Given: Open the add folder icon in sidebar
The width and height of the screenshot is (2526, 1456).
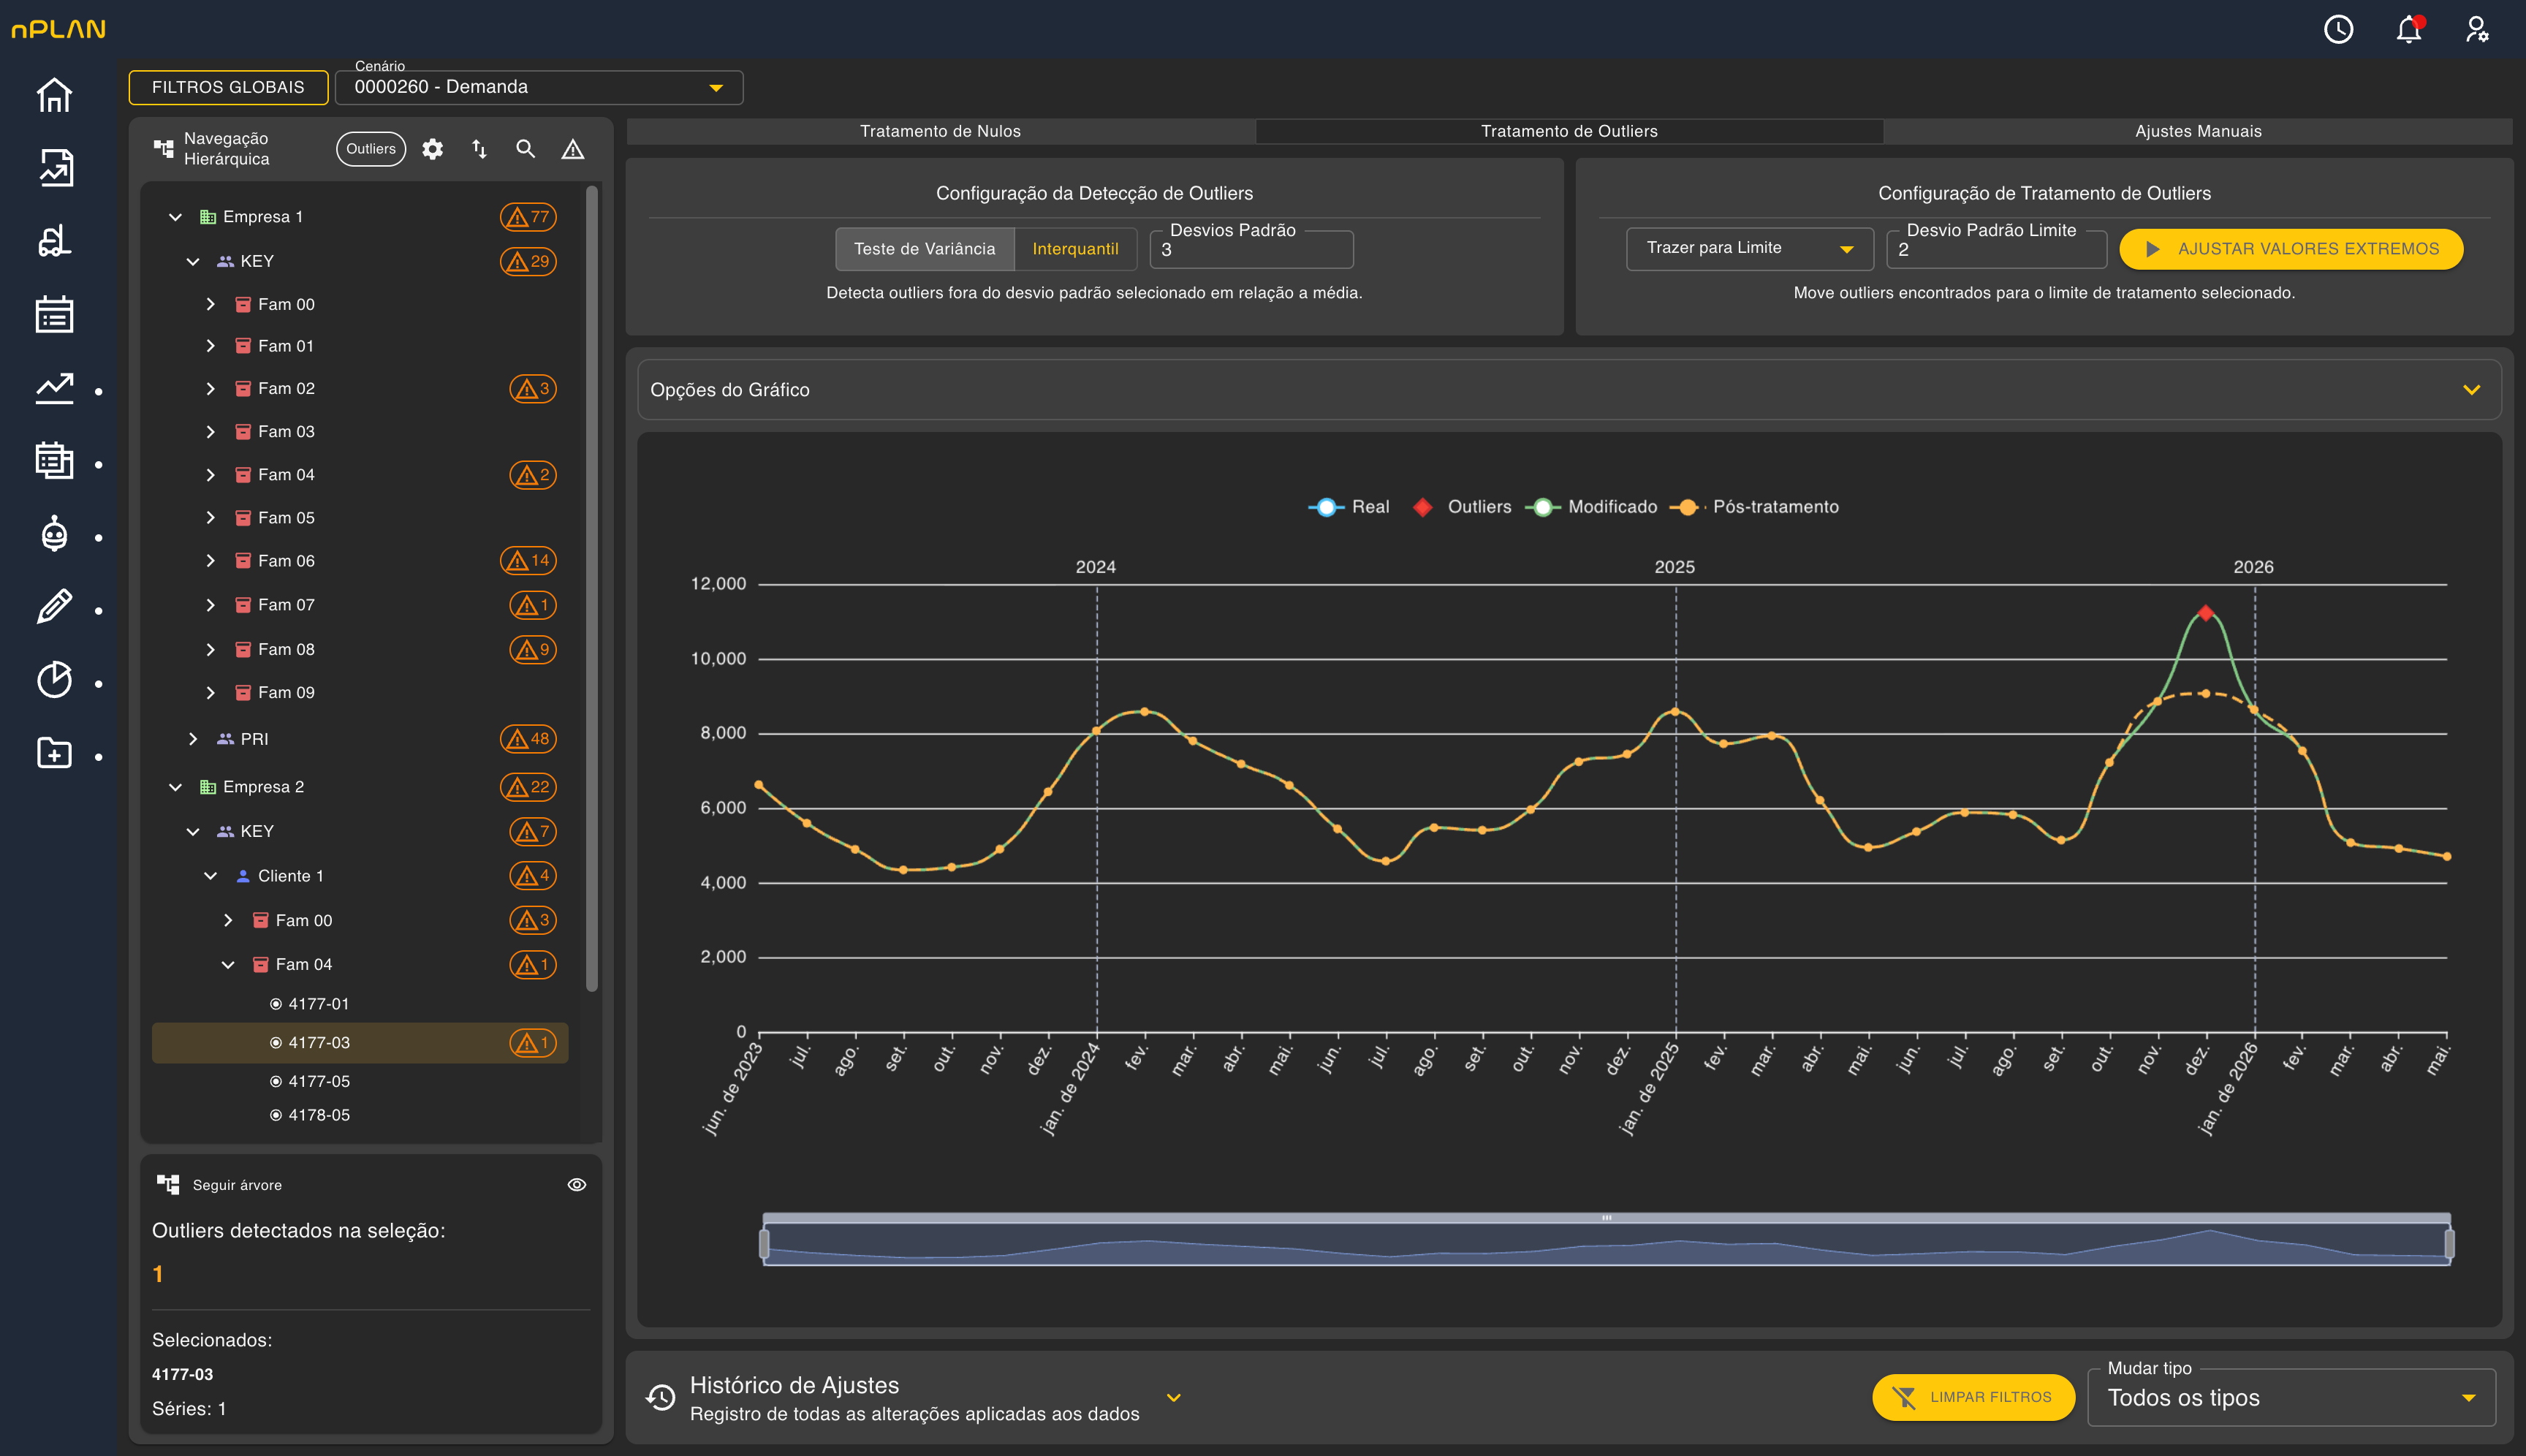Looking at the screenshot, I should (x=54, y=753).
